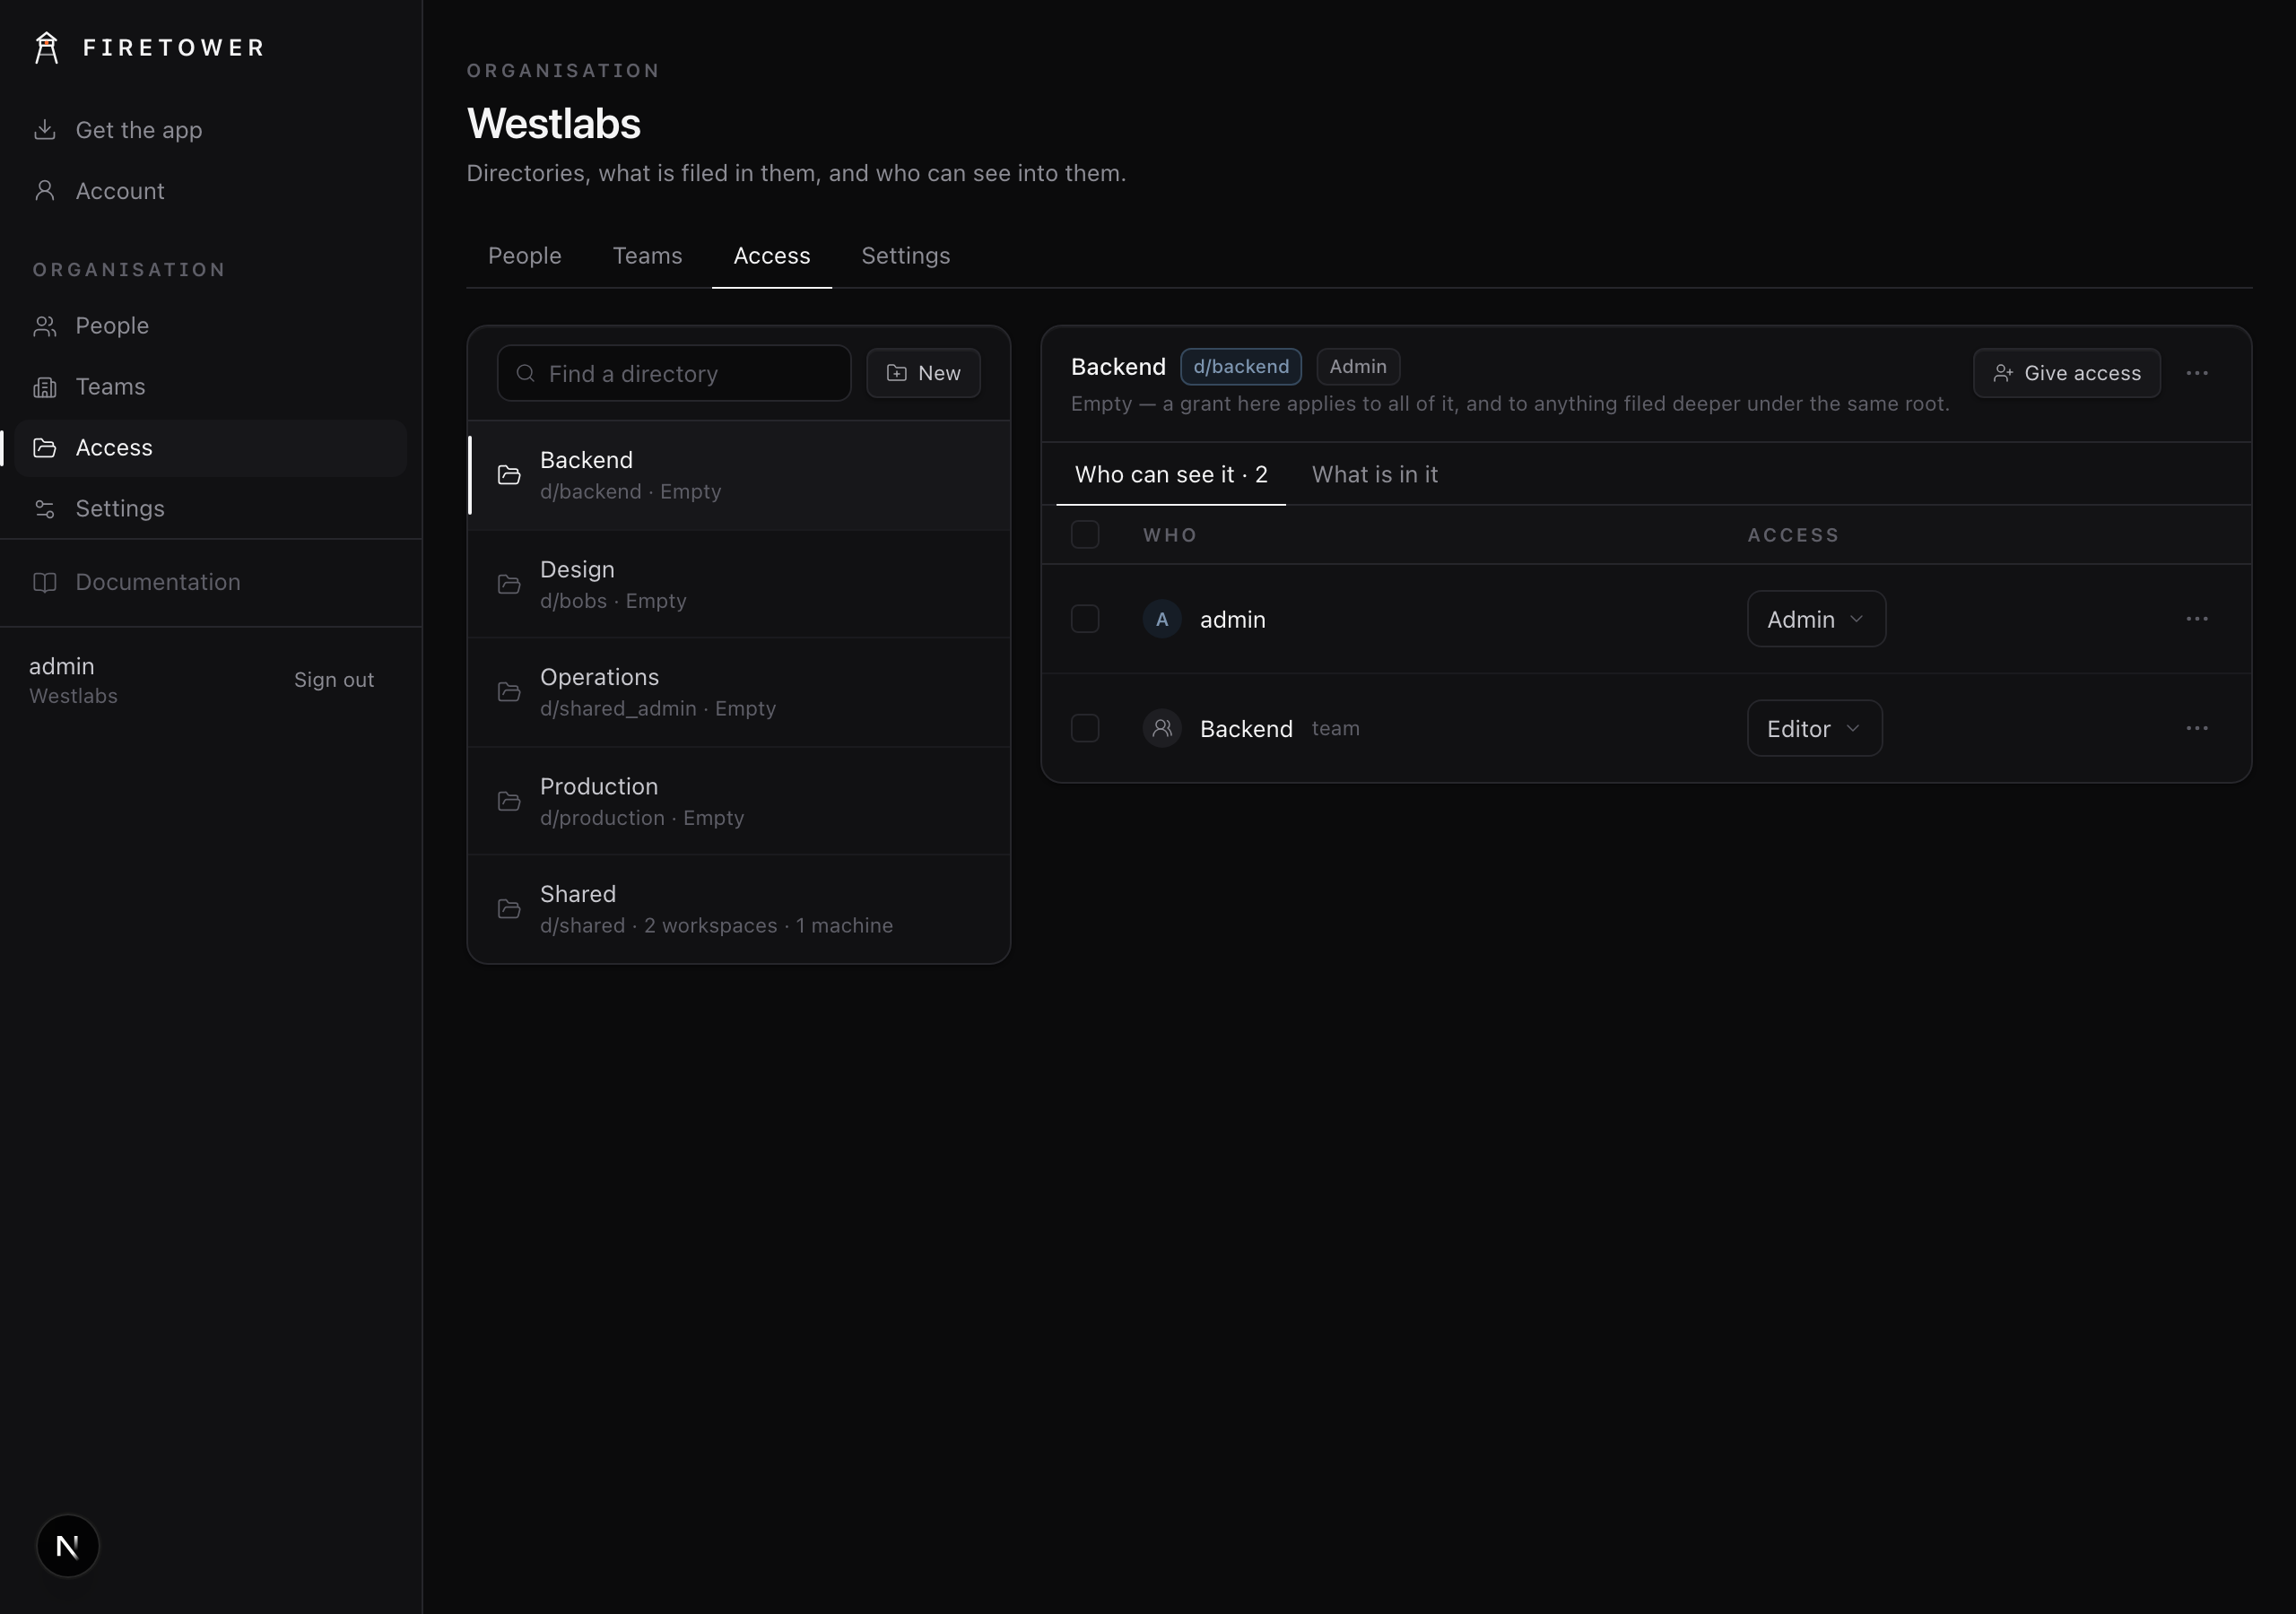Click the Give access button
The width and height of the screenshot is (2296, 1614).
click(2066, 373)
